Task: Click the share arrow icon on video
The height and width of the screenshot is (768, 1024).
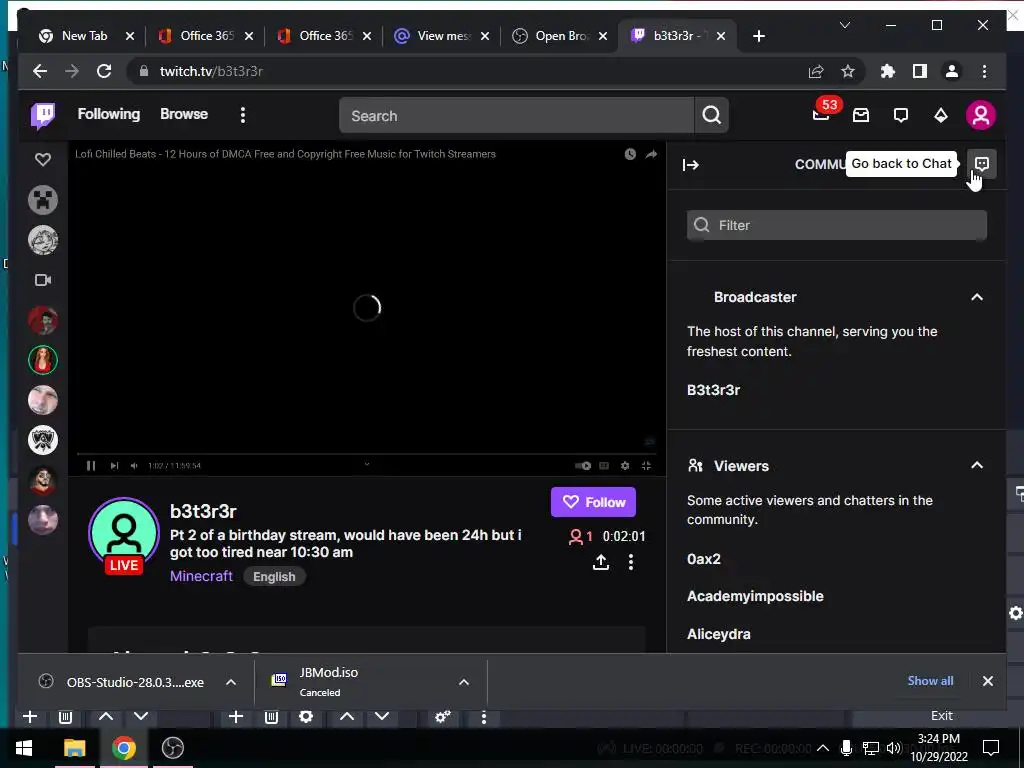Action: tap(651, 154)
